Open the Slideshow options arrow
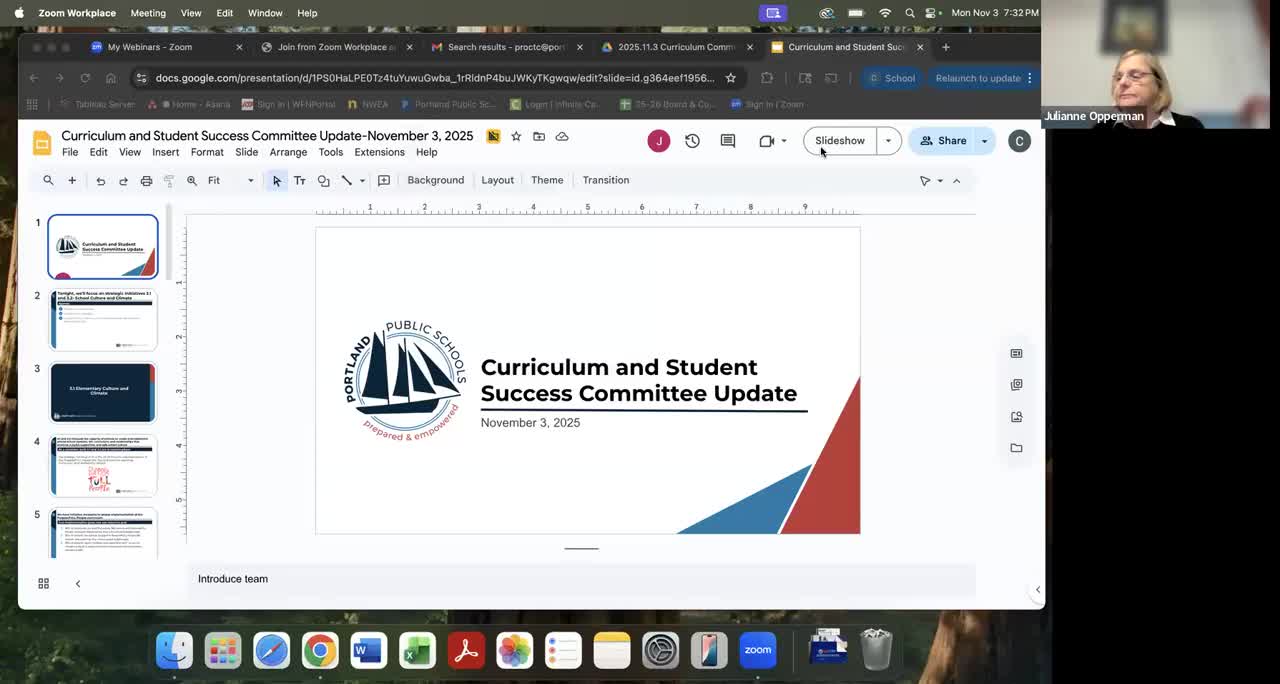Screen dimensions: 1280x684 click(887, 140)
